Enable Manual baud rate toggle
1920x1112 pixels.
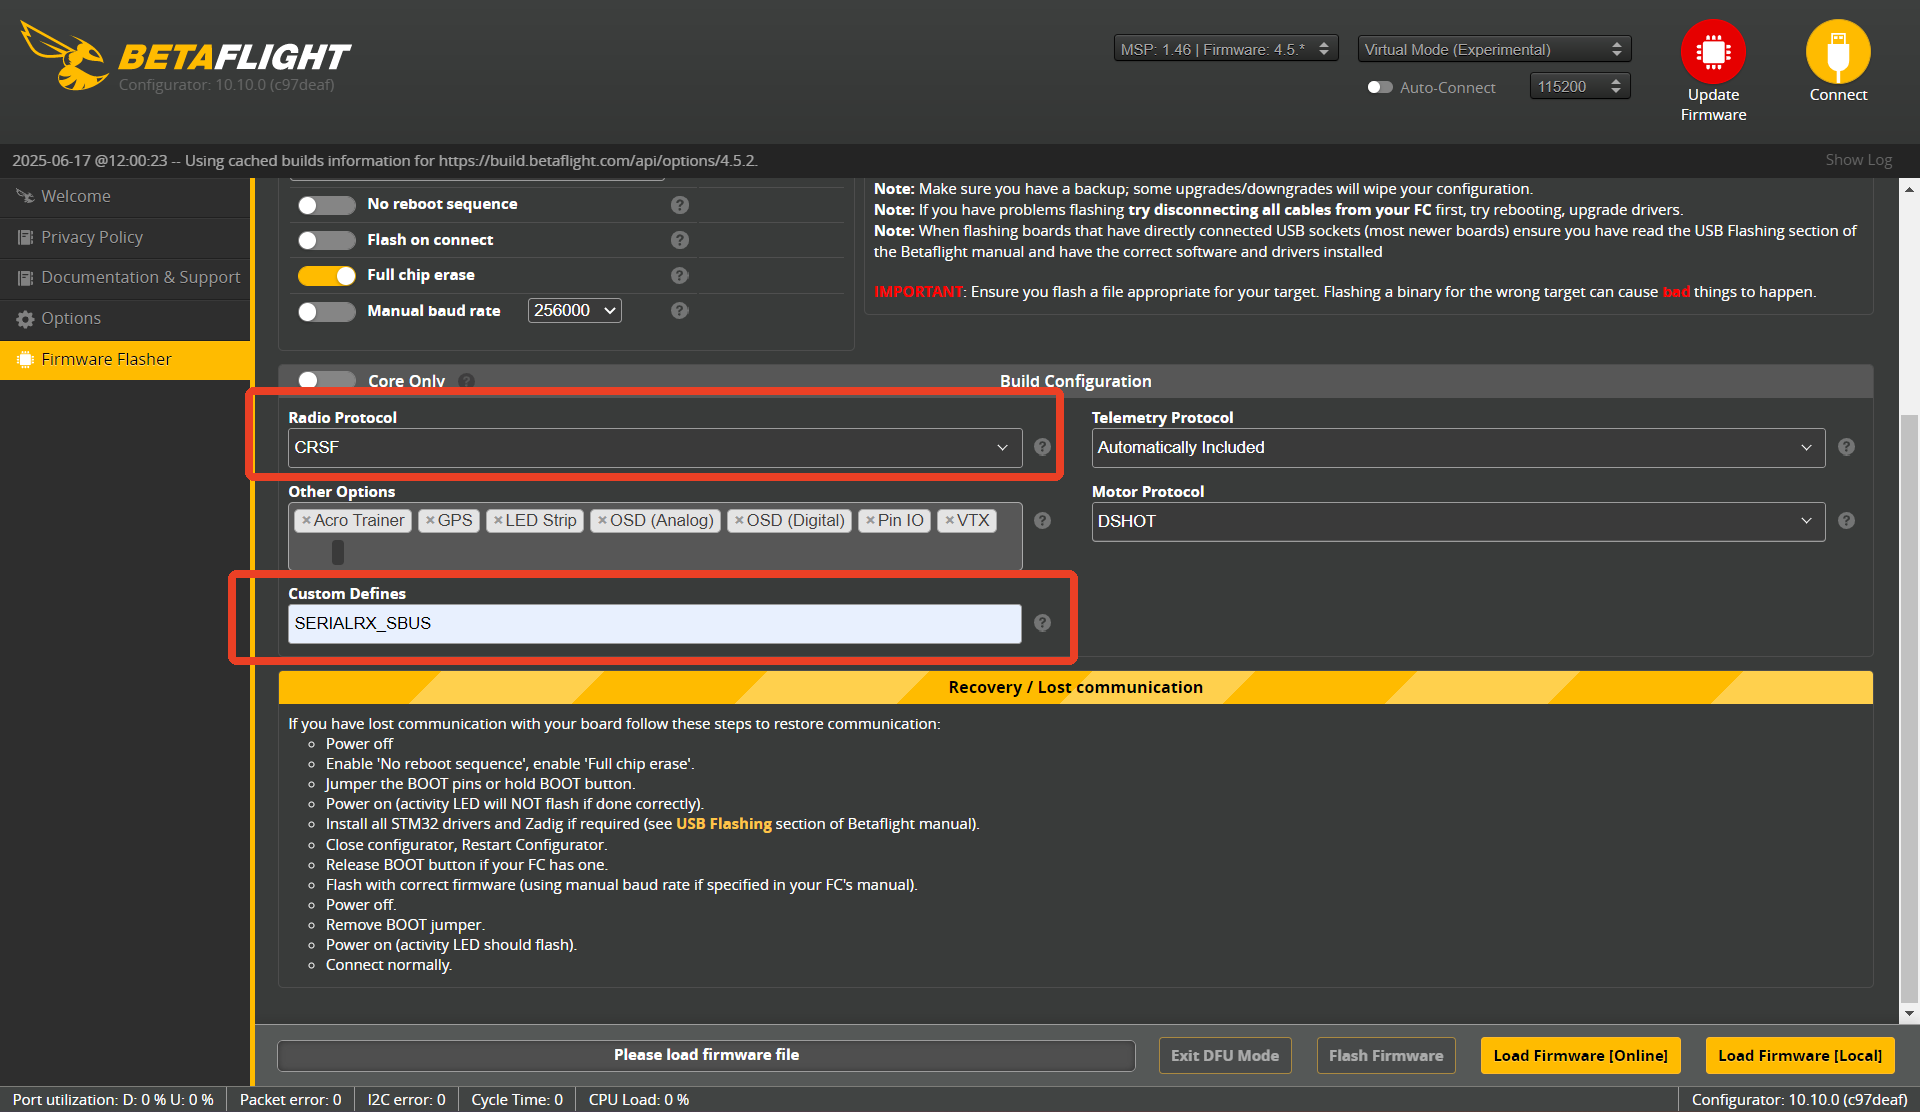[x=326, y=311]
